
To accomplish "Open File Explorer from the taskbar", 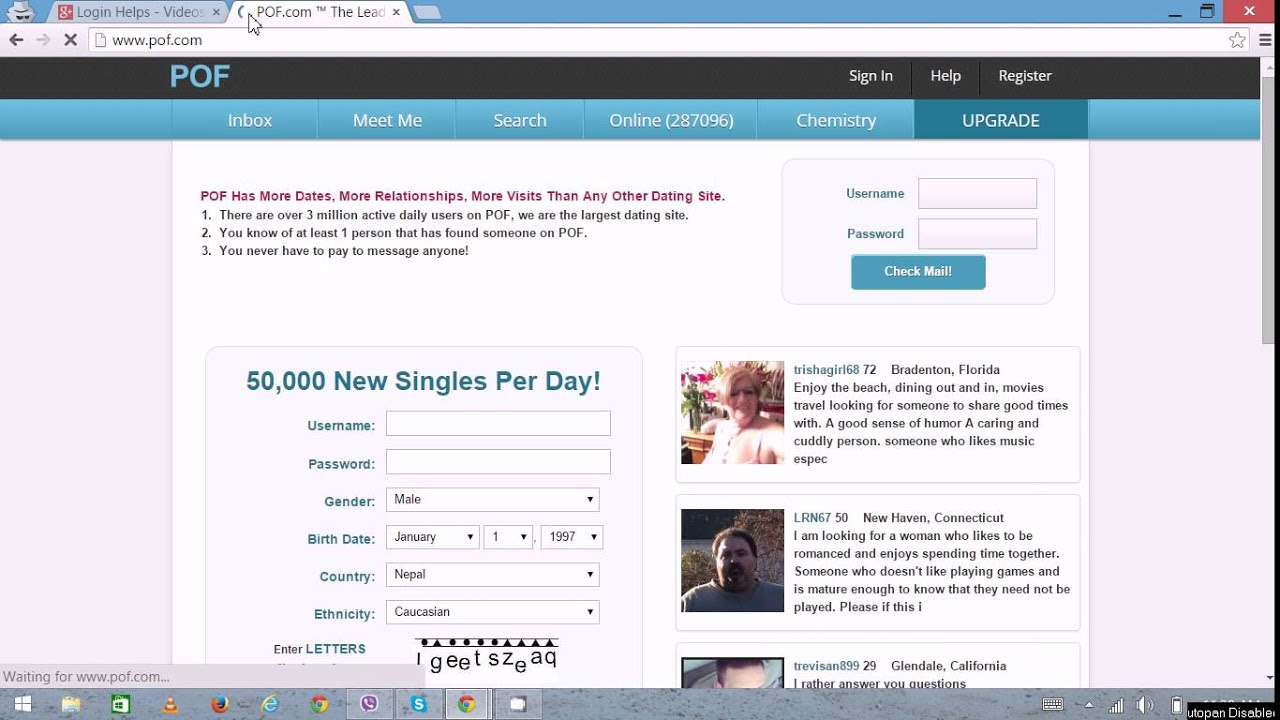I will point(71,704).
